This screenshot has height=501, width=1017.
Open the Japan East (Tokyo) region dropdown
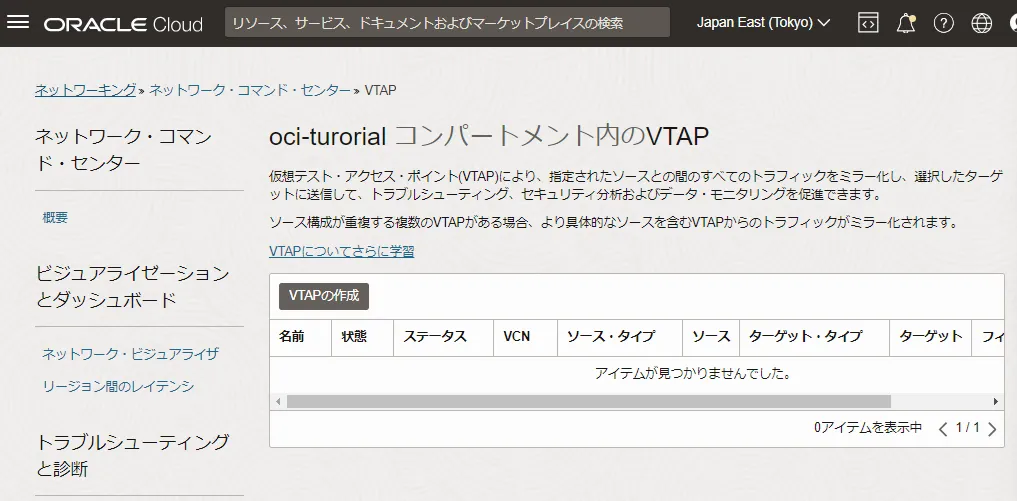pyautogui.click(x=763, y=23)
